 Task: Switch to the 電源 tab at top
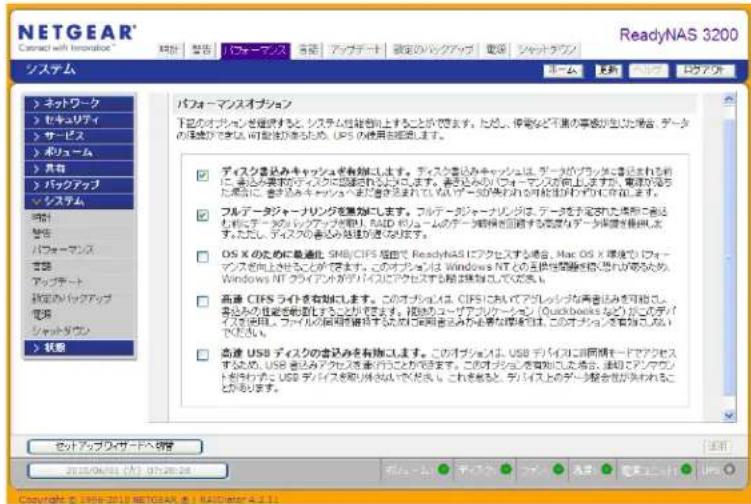(x=496, y=49)
